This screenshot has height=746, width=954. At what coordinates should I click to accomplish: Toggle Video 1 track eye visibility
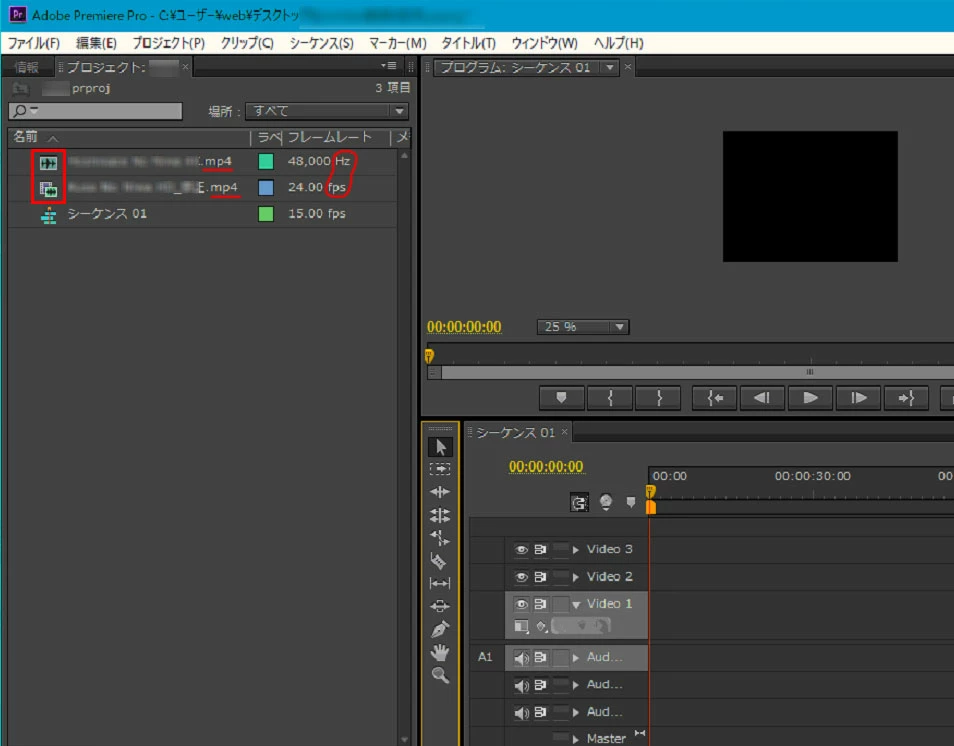click(x=521, y=604)
